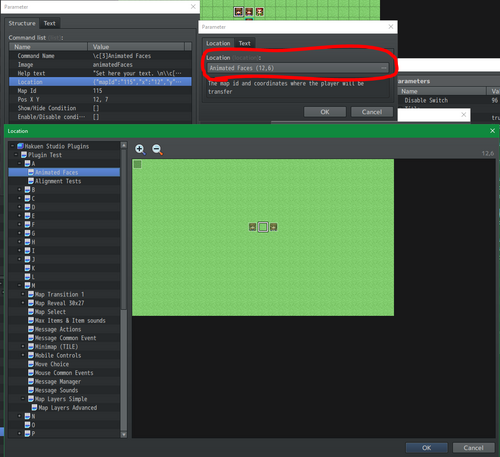Image resolution: width=500 pixels, height=457 pixels.
Task: Click the Map Select map icon
Action: coord(31,312)
